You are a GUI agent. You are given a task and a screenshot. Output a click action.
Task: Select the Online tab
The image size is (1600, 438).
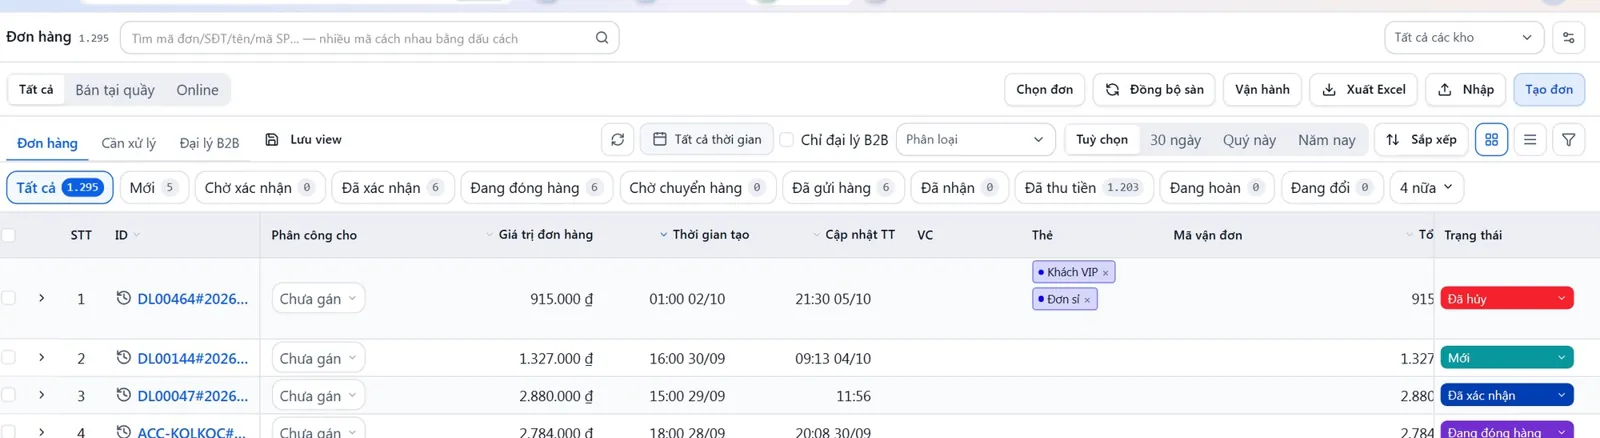click(197, 90)
